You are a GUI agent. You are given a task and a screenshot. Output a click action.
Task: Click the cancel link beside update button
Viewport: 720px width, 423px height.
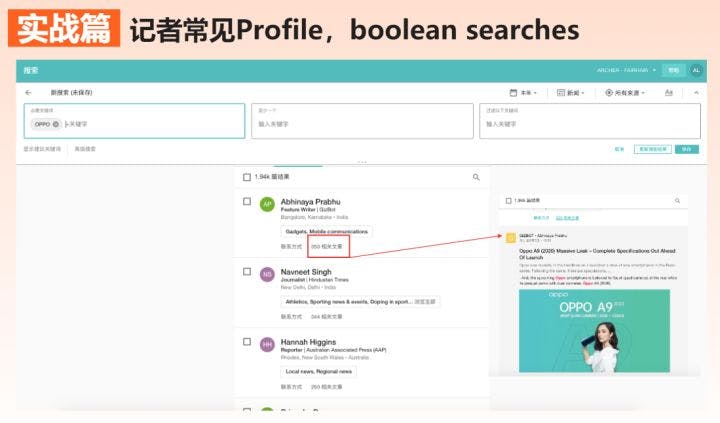pos(619,149)
